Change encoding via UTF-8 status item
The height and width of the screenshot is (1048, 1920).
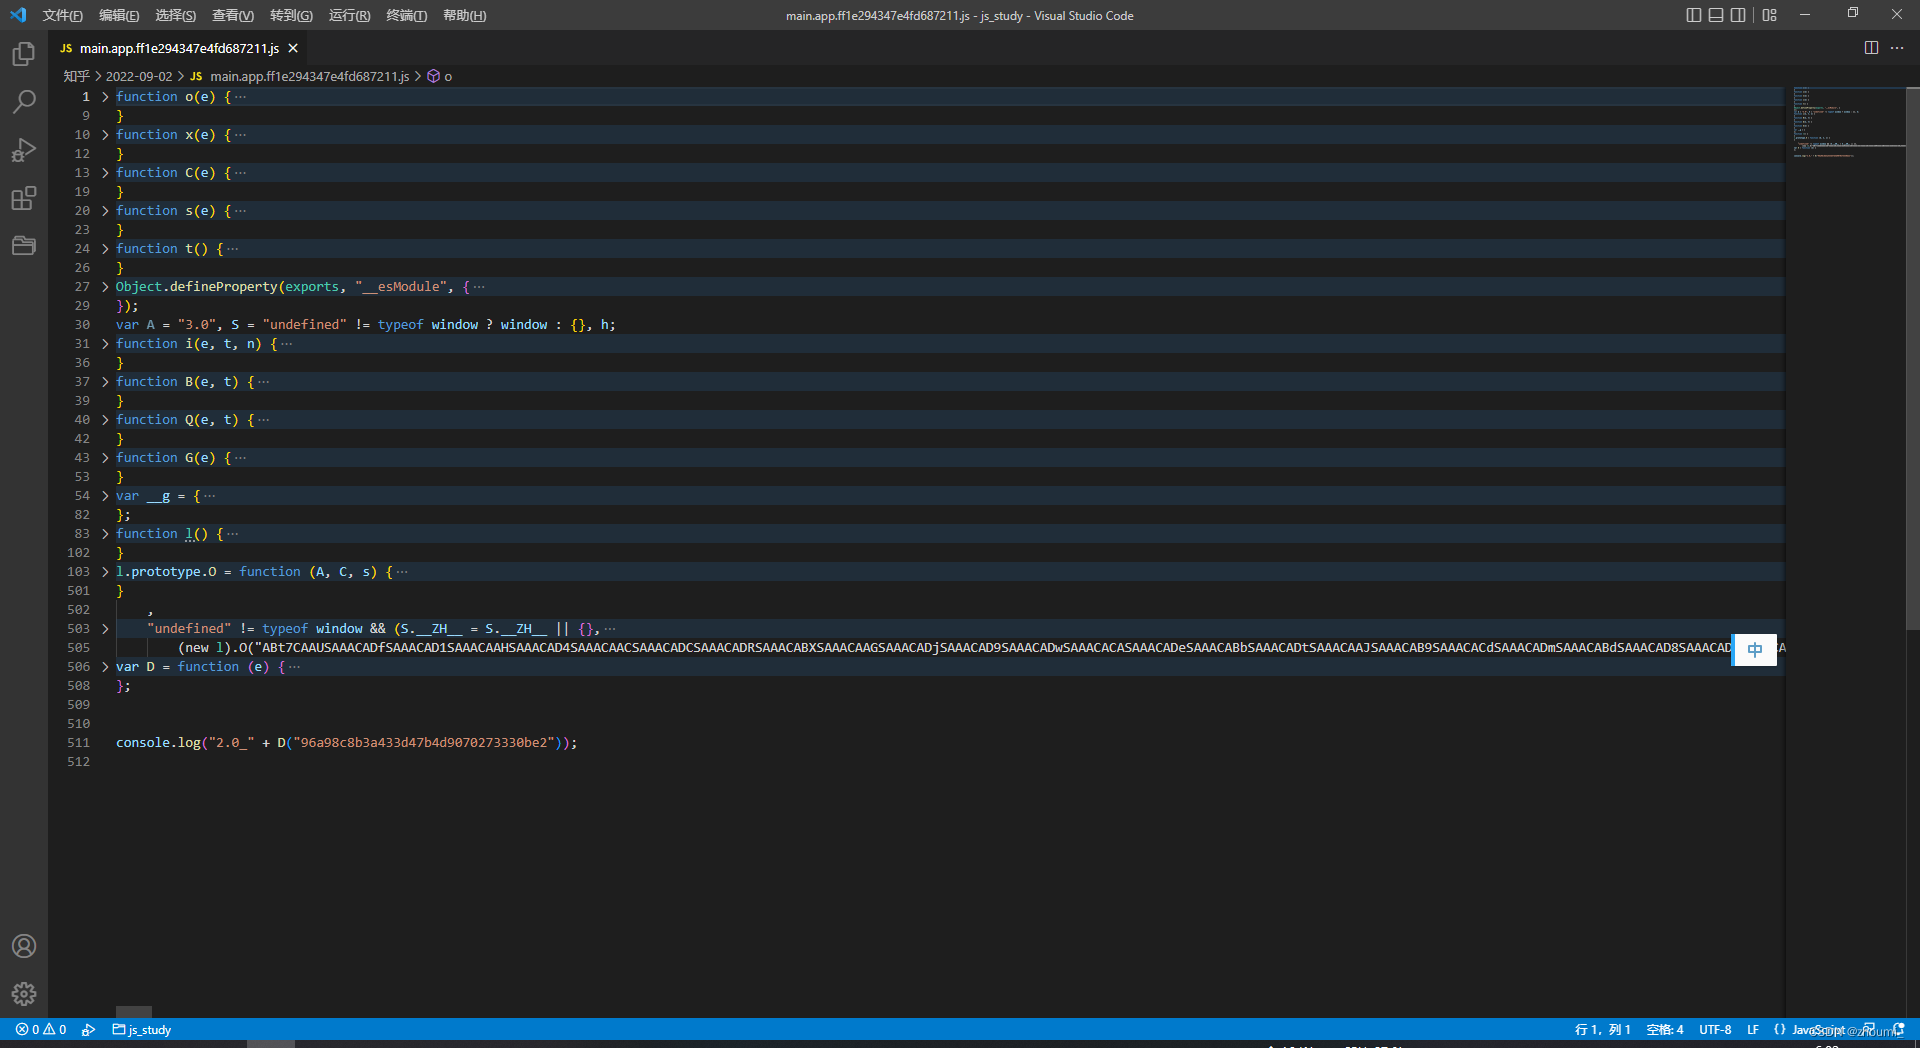(x=1715, y=1029)
